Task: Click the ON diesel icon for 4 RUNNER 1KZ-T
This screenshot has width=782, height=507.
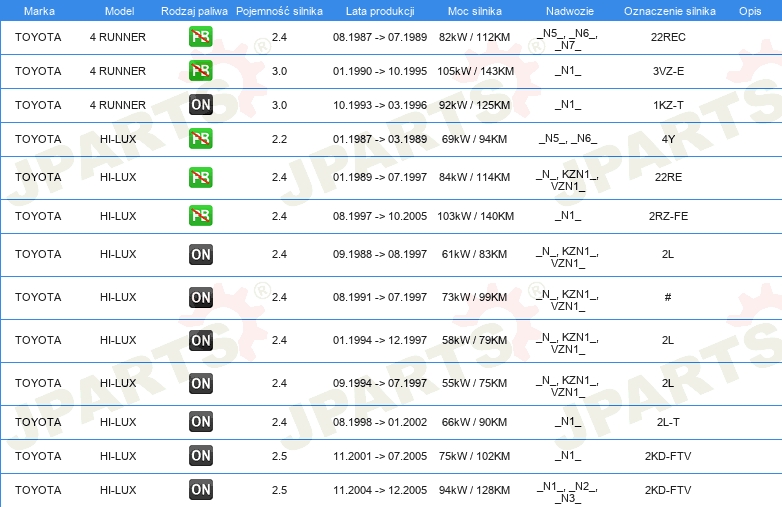Action: click(200, 105)
